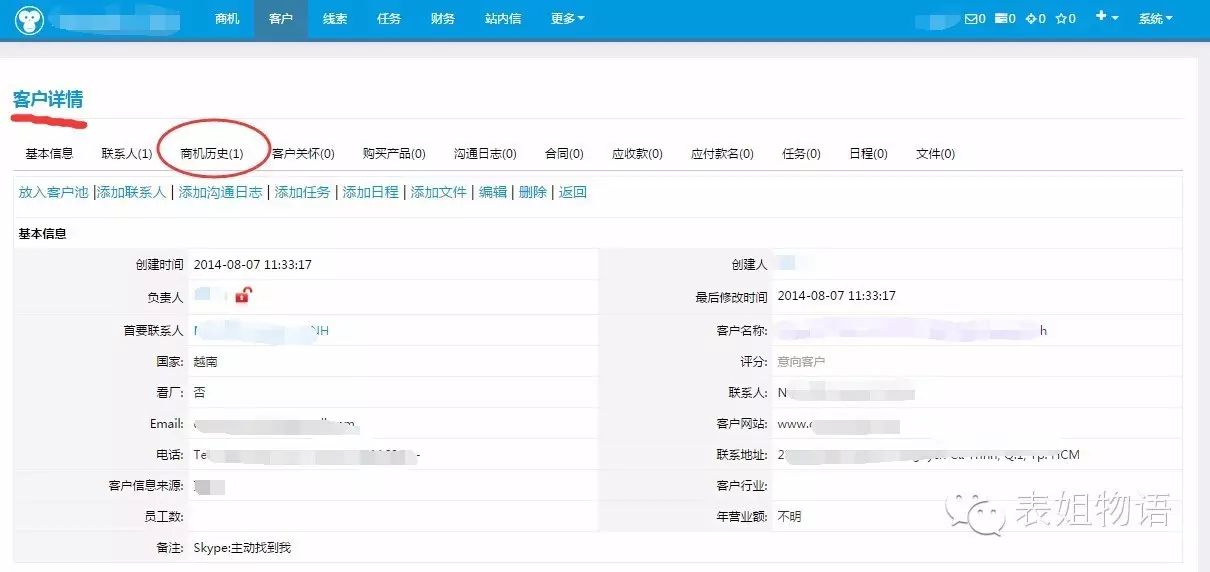Click the 评分 value 意向客户
This screenshot has height=572, width=1210.
(802, 361)
